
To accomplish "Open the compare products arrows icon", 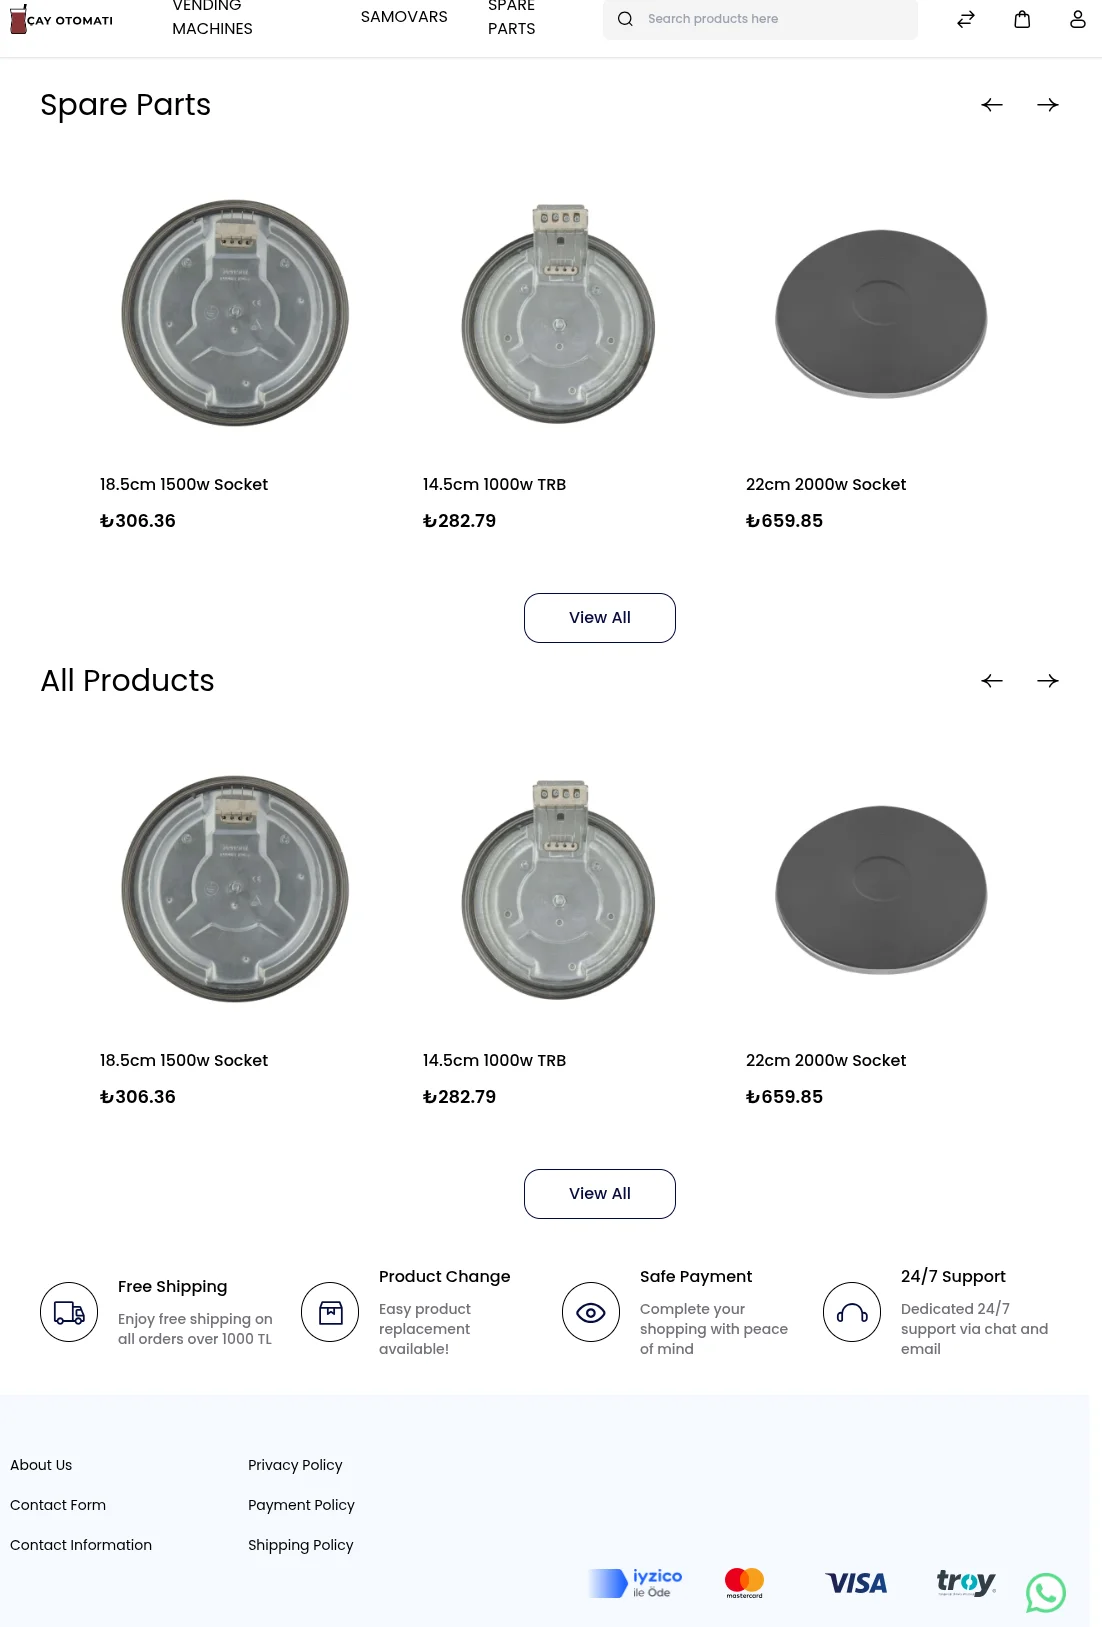I will [966, 19].
